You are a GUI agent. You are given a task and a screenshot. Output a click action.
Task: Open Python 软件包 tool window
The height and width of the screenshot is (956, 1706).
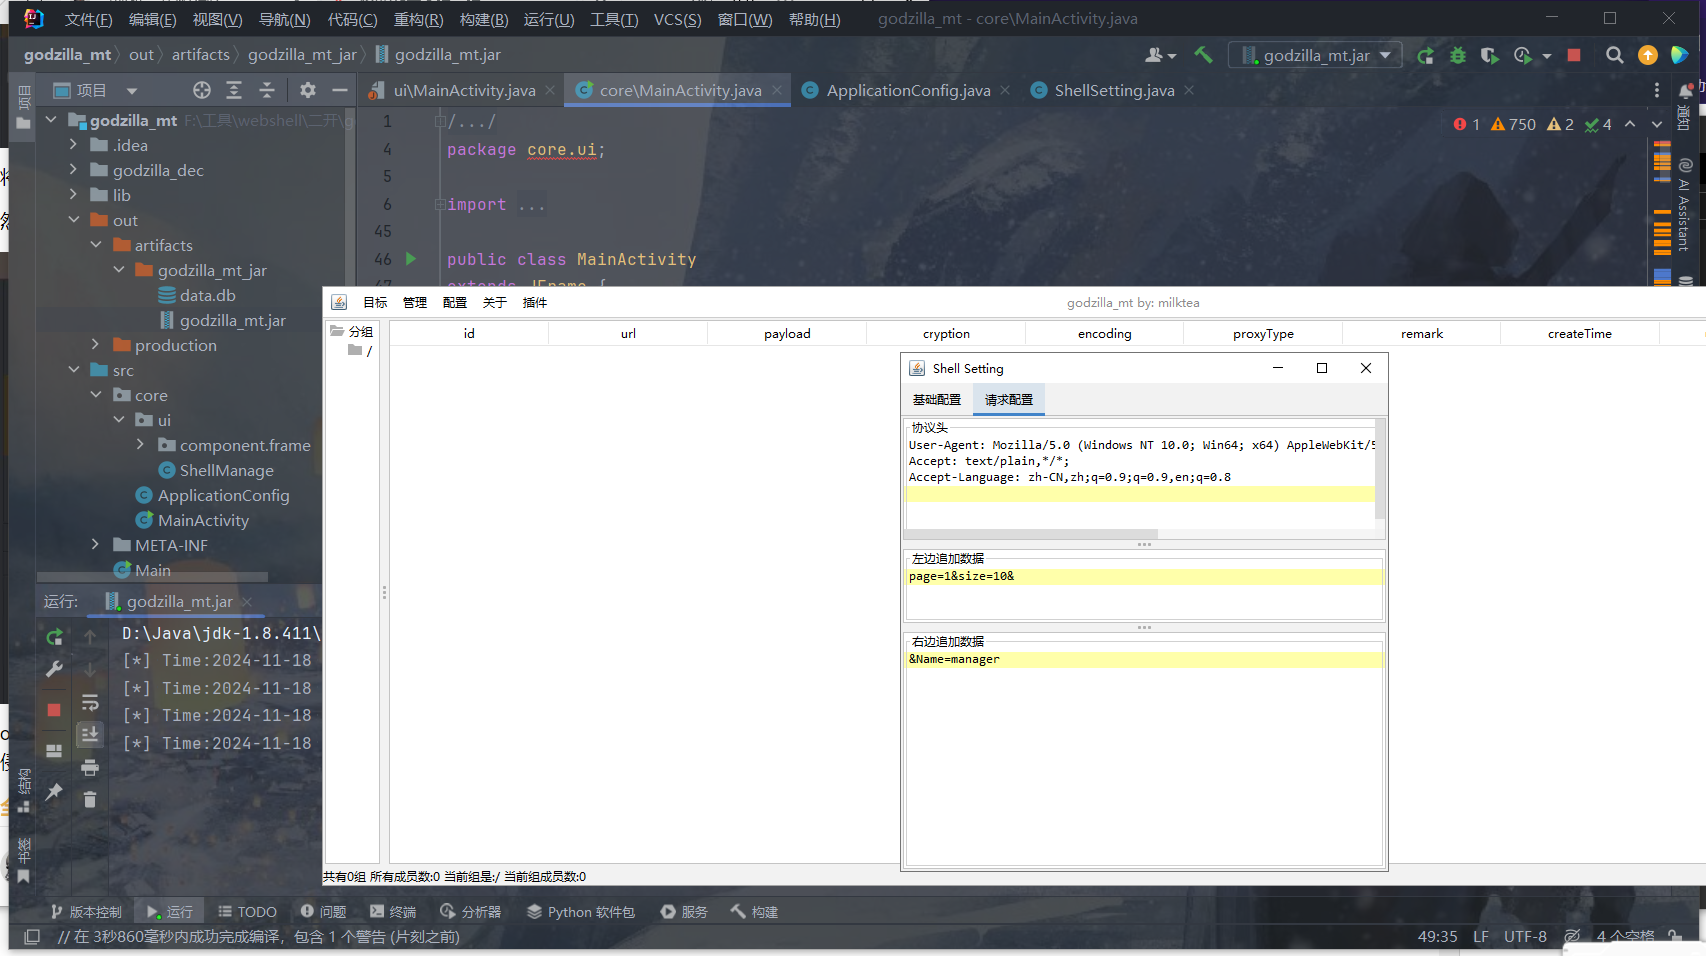click(x=580, y=912)
